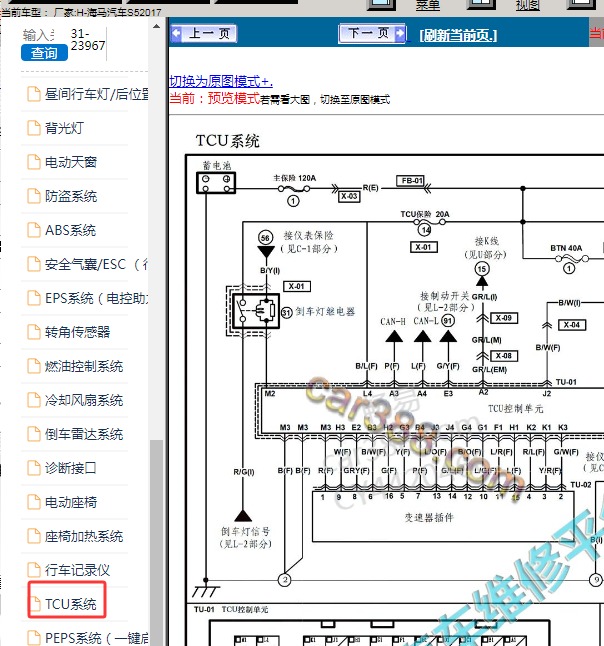The height and width of the screenshot is (646, 604).
Task: Select 背光灯 in the circuit list
Action: pyautogui.click(x=64, y=128)
